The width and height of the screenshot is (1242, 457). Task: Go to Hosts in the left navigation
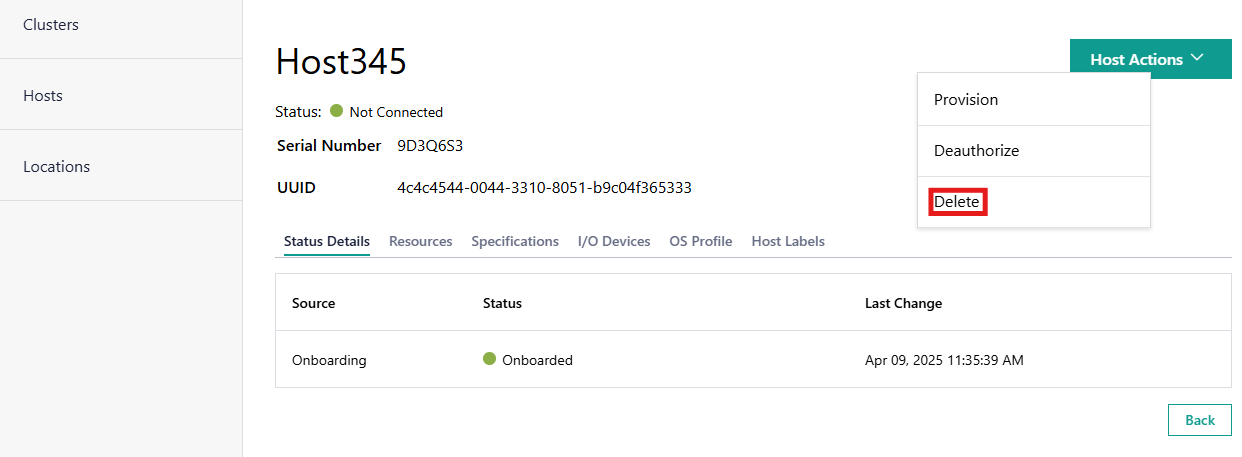[43, 96]
